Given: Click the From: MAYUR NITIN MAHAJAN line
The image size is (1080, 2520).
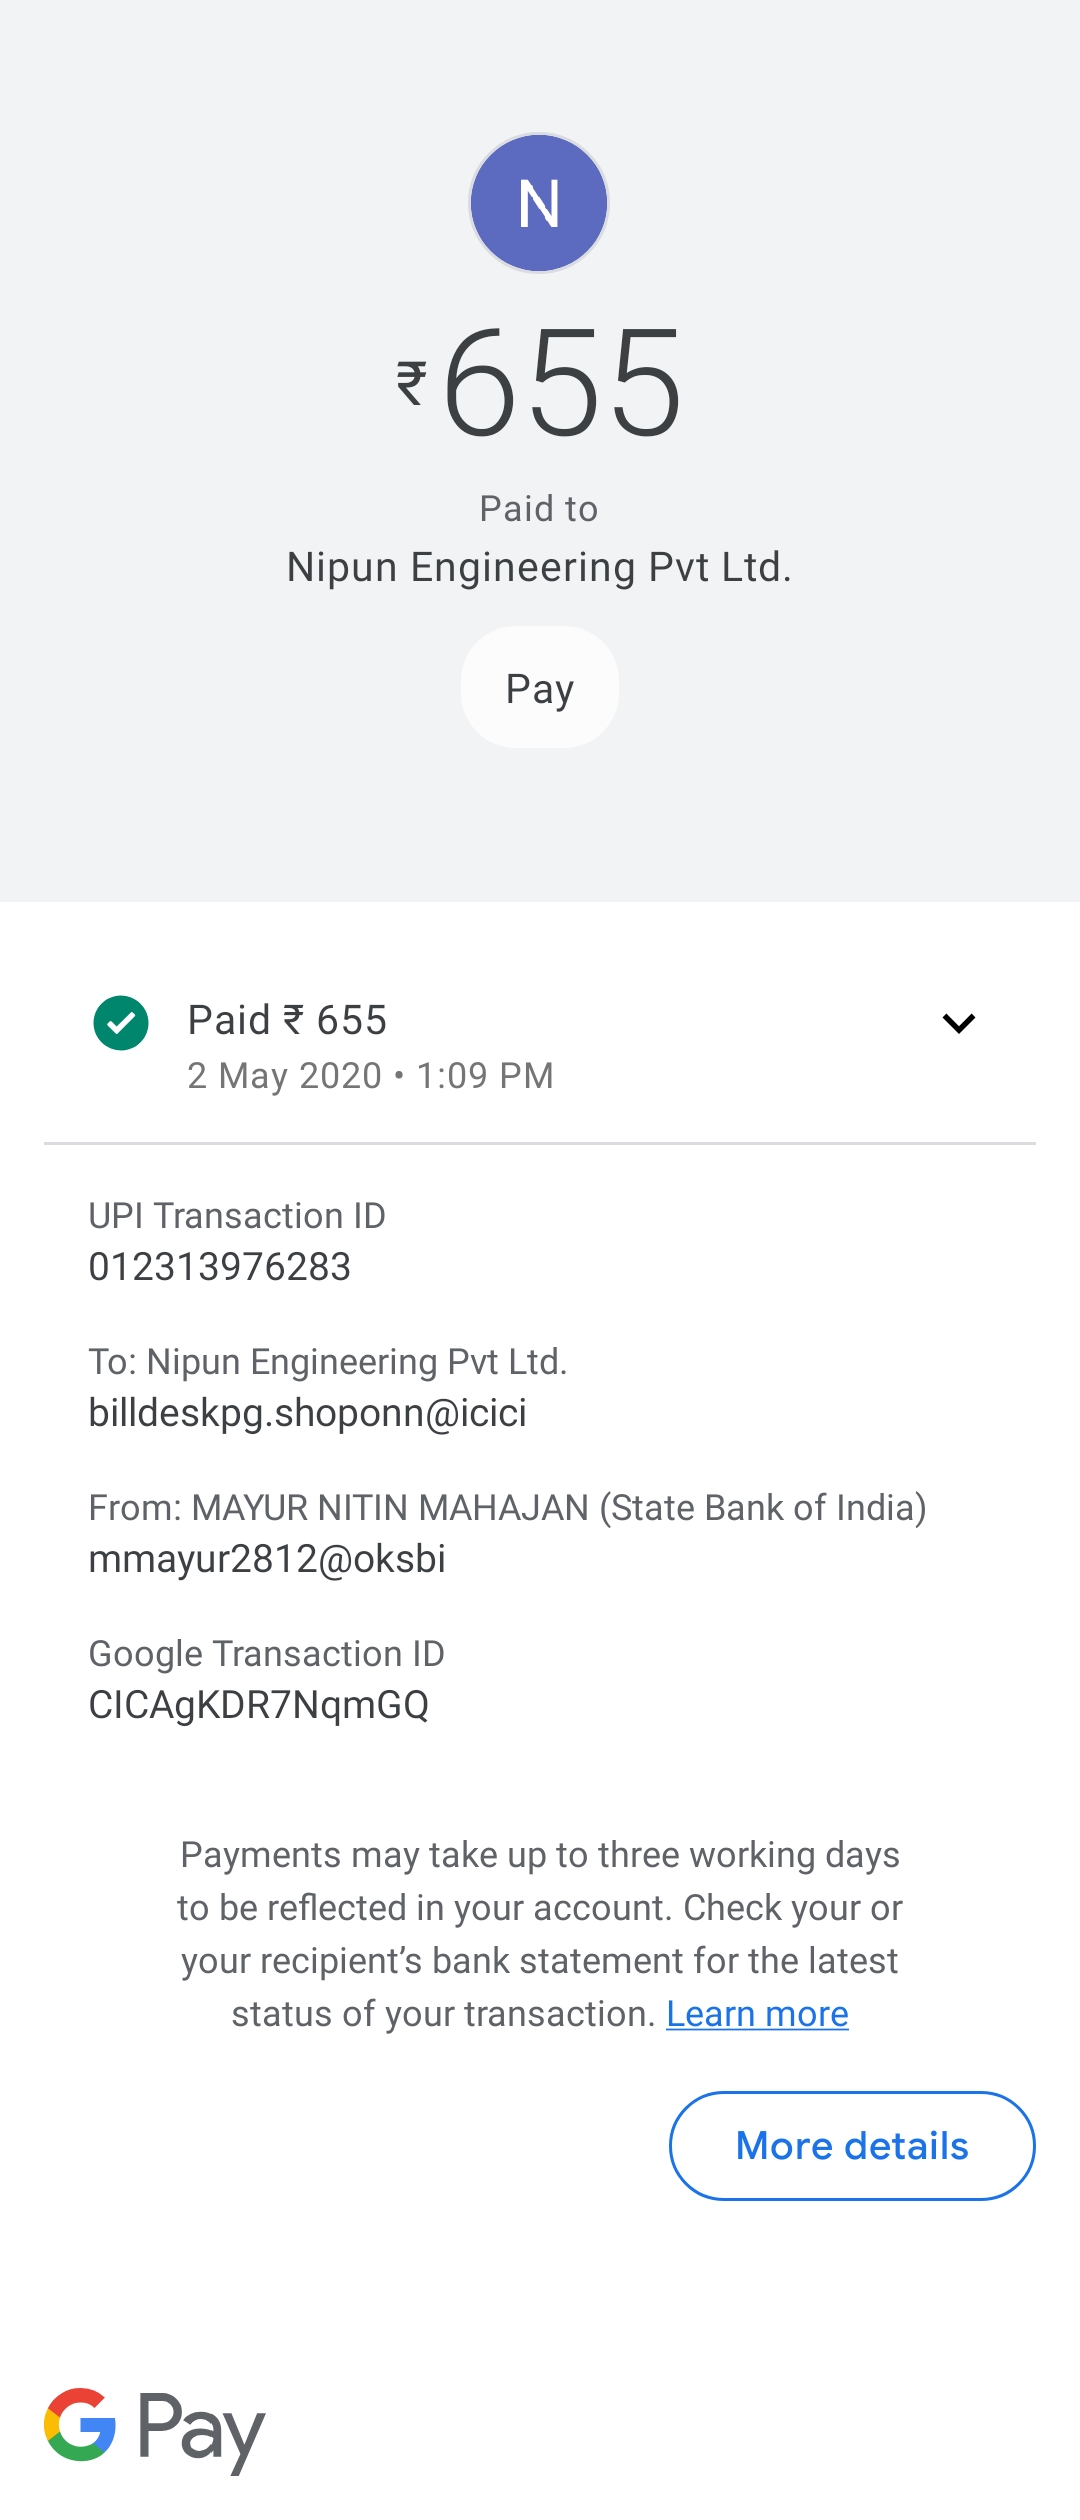Looking at the screenshot, I should pos(508,1507).
